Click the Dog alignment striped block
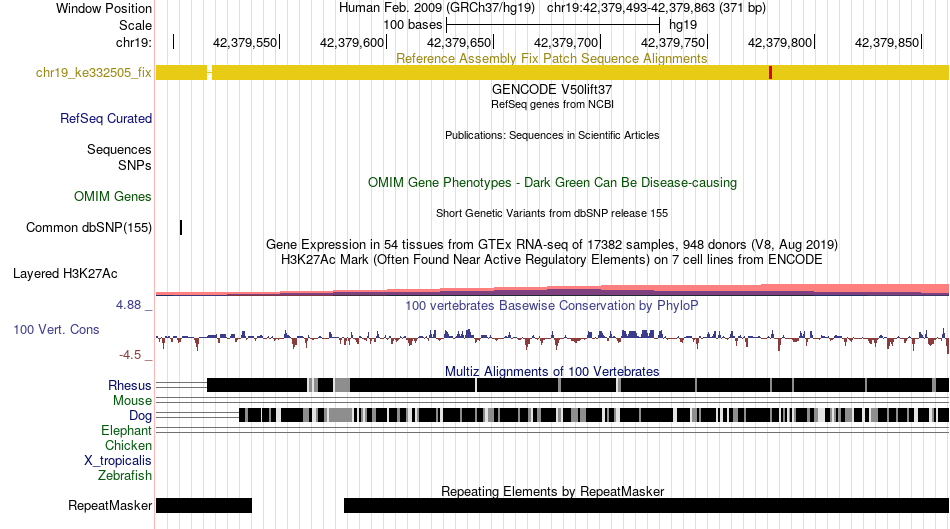Screen dimensions: 950x529 594,415
